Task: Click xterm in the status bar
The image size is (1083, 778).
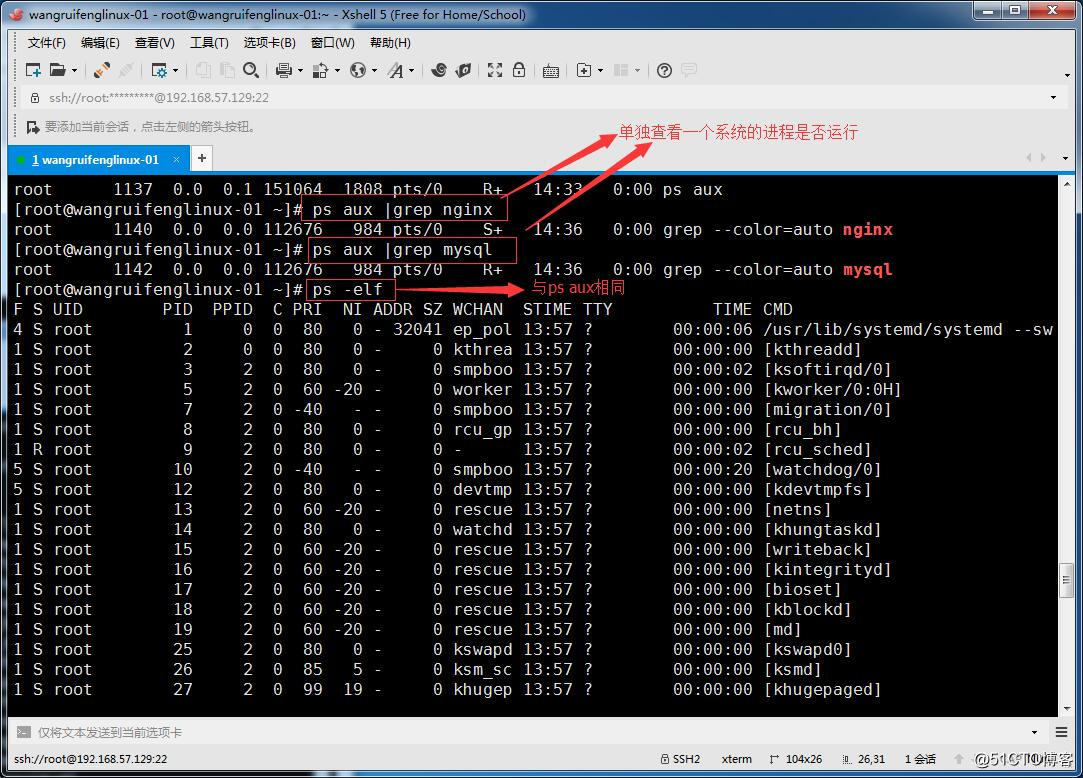Action: [x=736, y=759]
